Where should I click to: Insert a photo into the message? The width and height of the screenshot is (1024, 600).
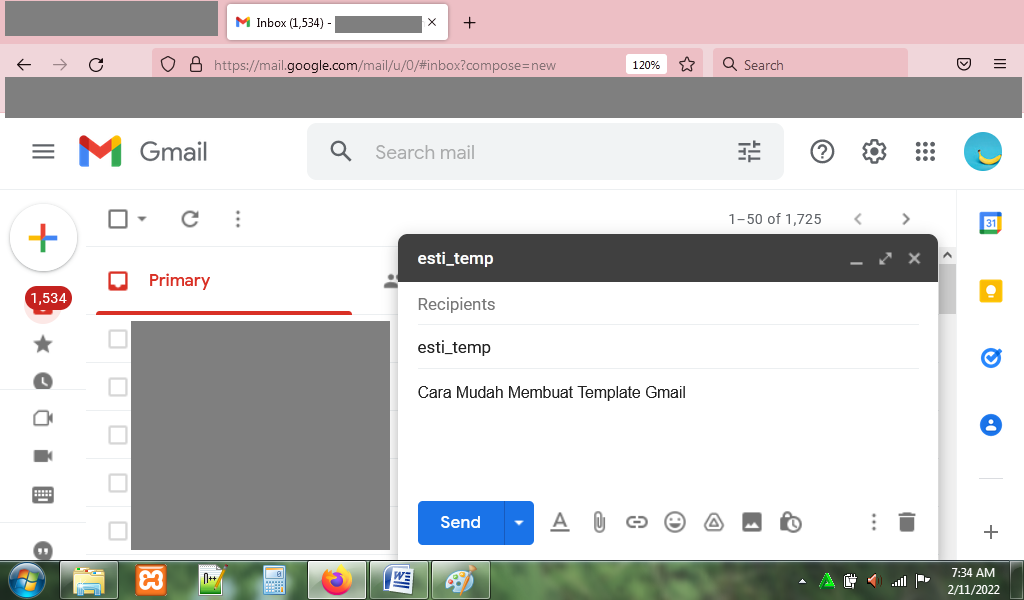pyautogui.click(x=752, y=522)
